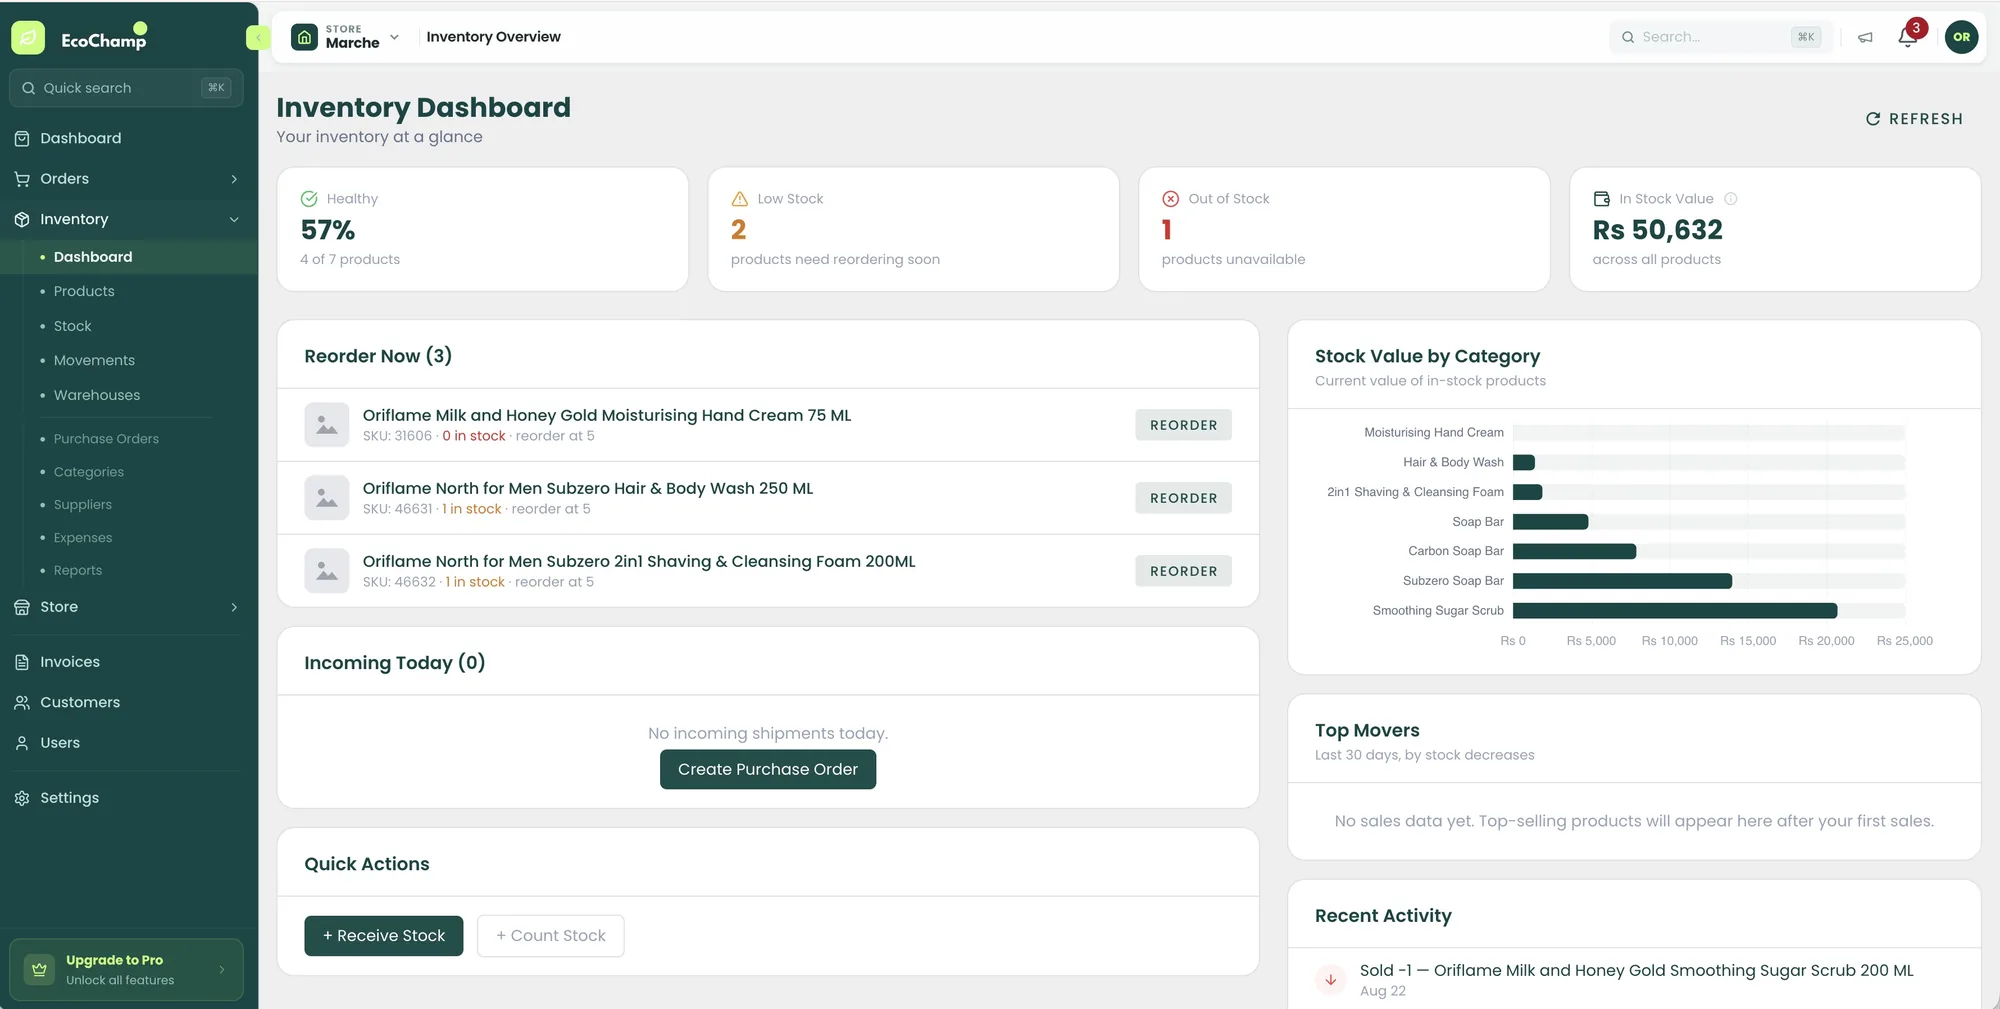Click the image placeholder for Shaving & Cleansing Foam
This screenshot has width=2000, height=1009.
click(x=327, y=571)
